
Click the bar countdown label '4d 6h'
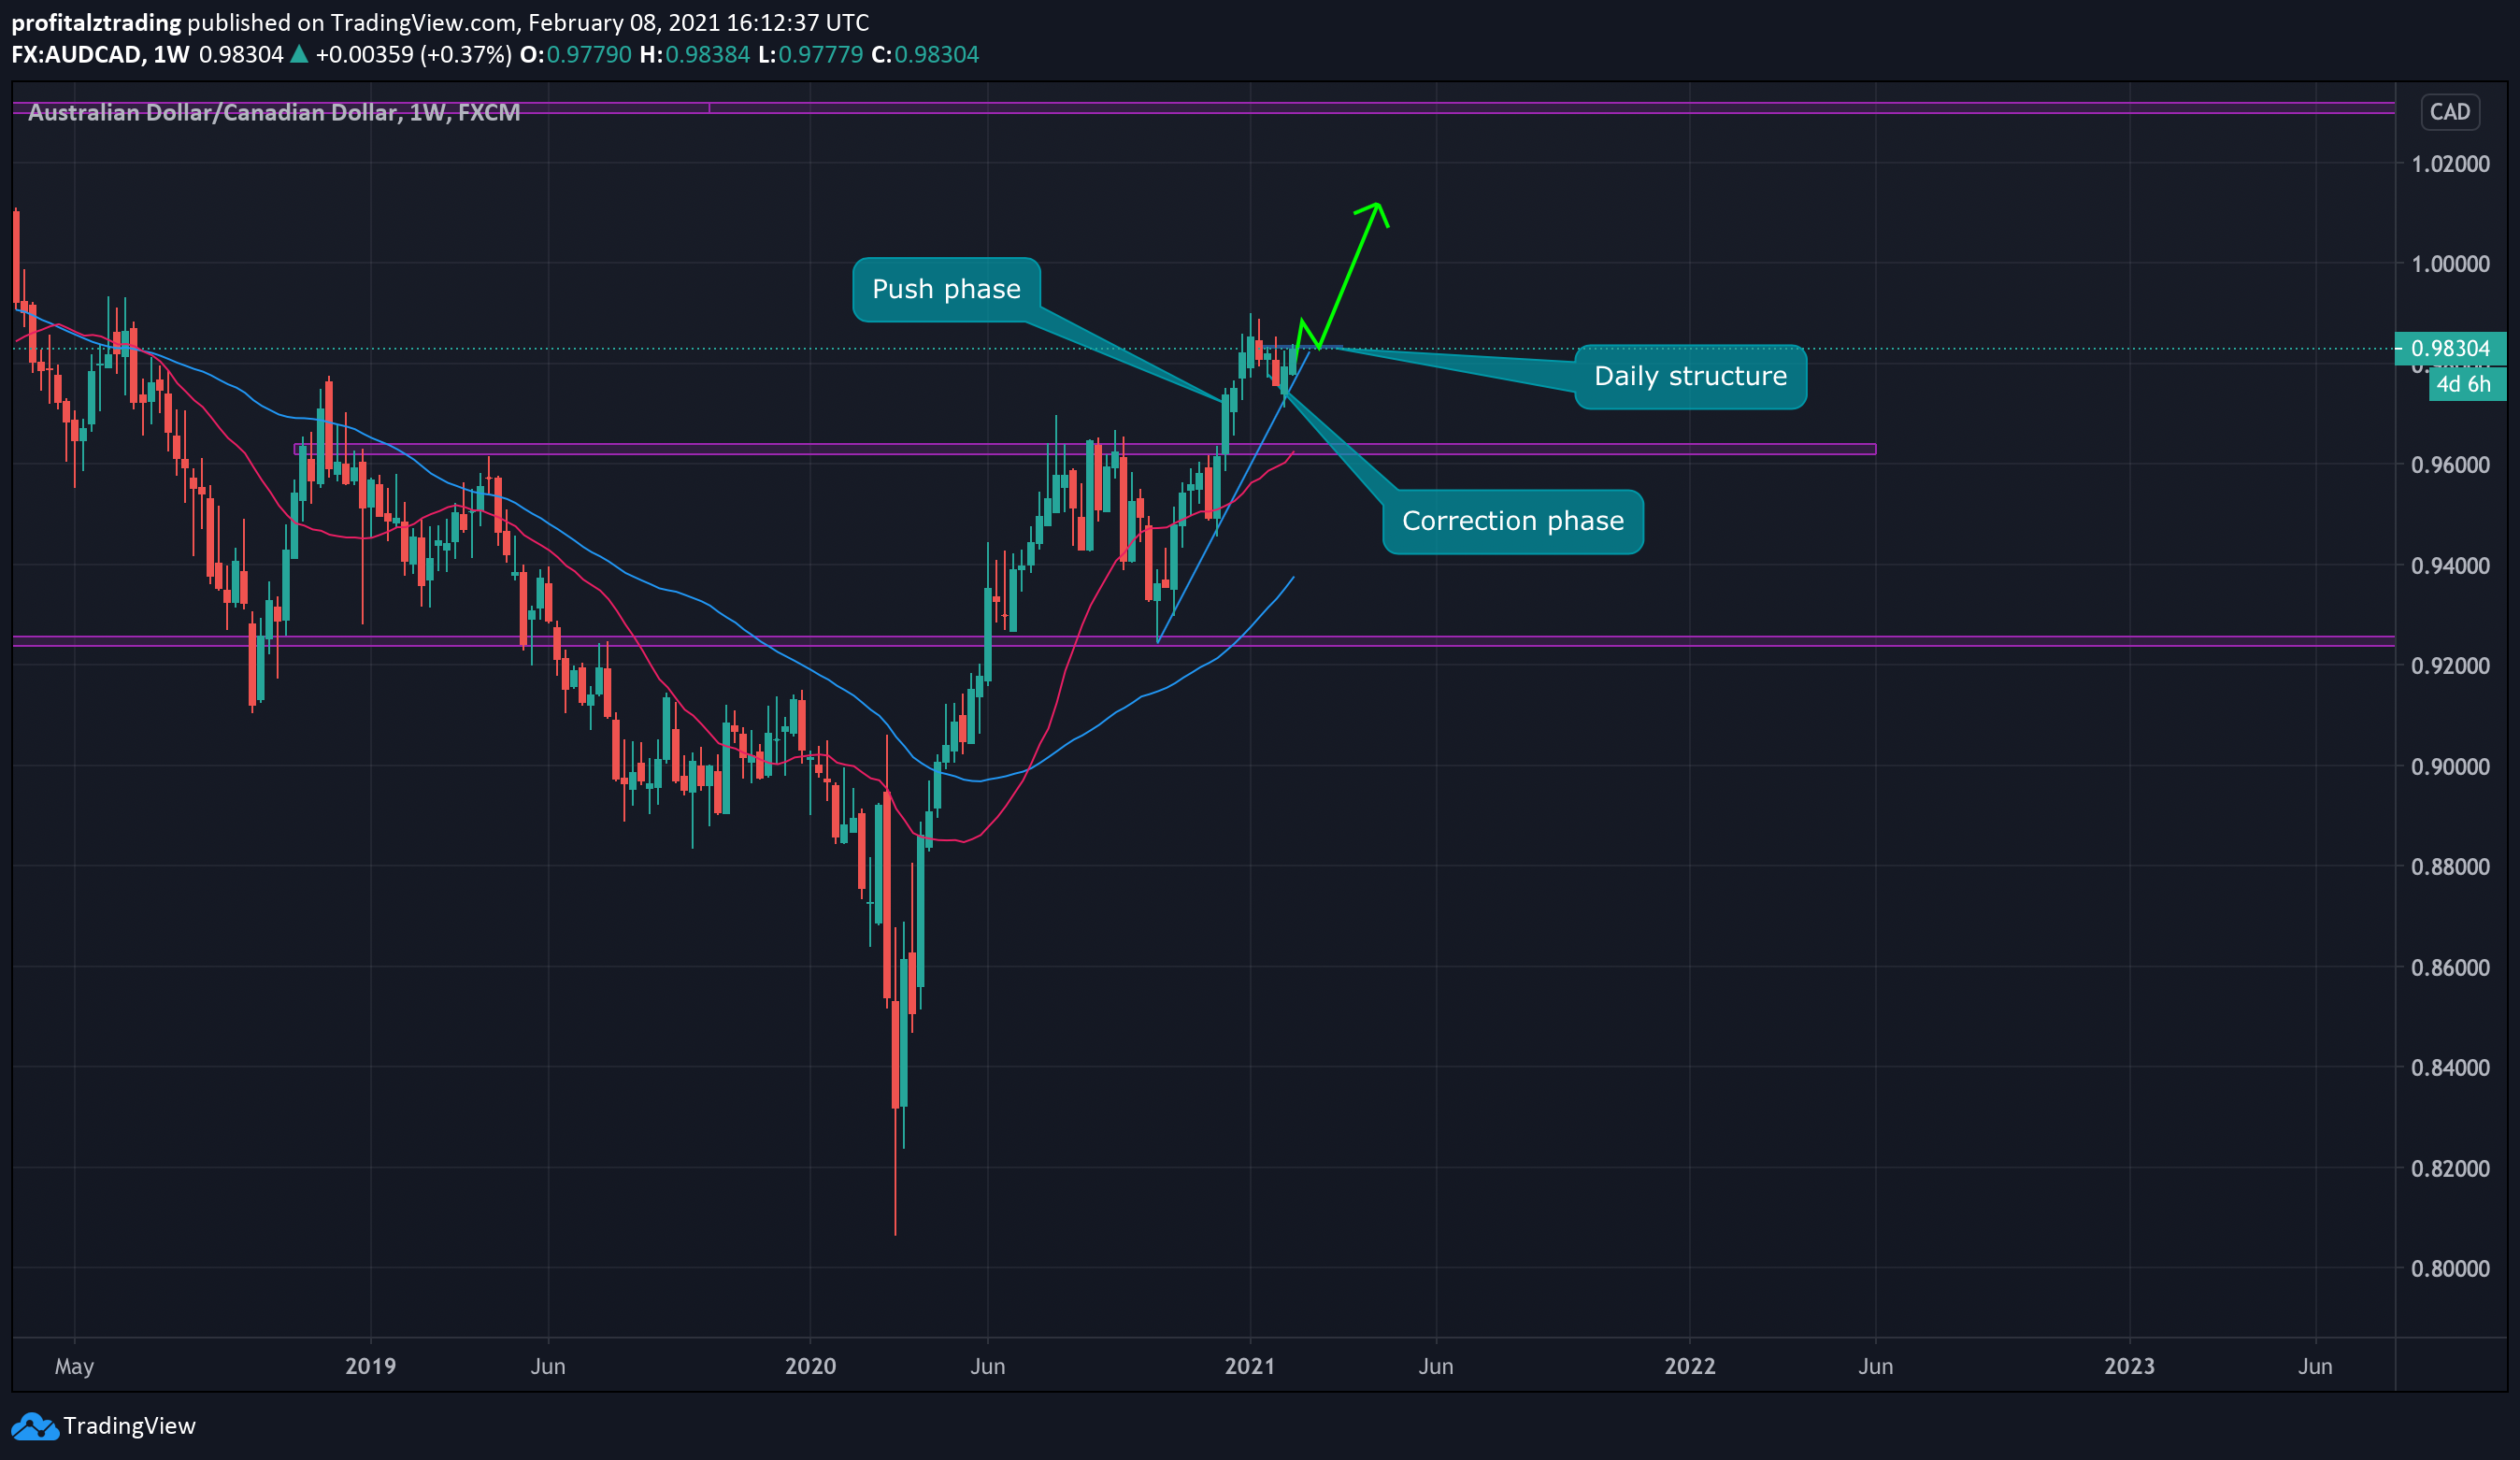coord(2467,384)
